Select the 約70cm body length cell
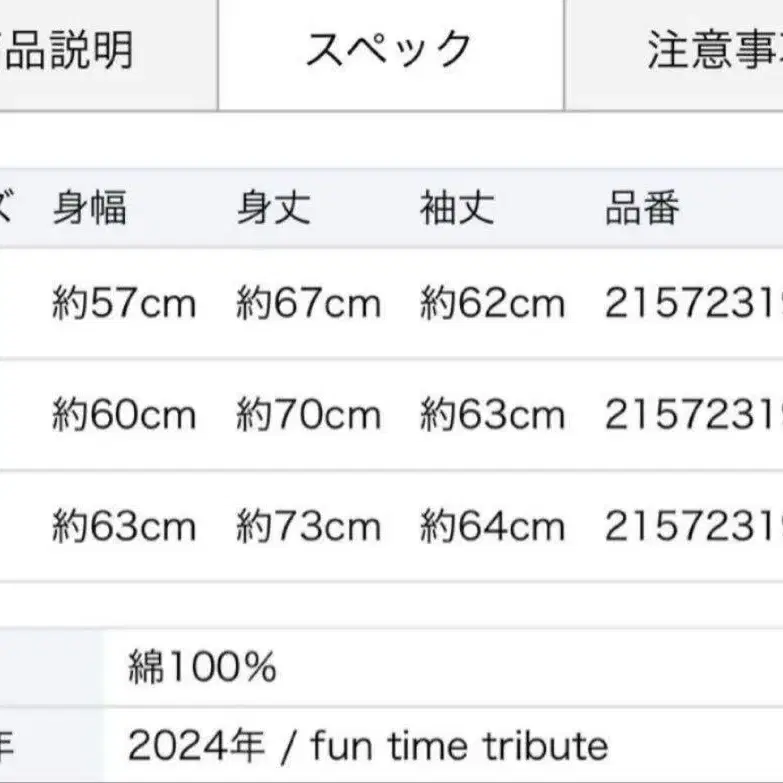Screen dimensions: 783x783 [308, 415]
